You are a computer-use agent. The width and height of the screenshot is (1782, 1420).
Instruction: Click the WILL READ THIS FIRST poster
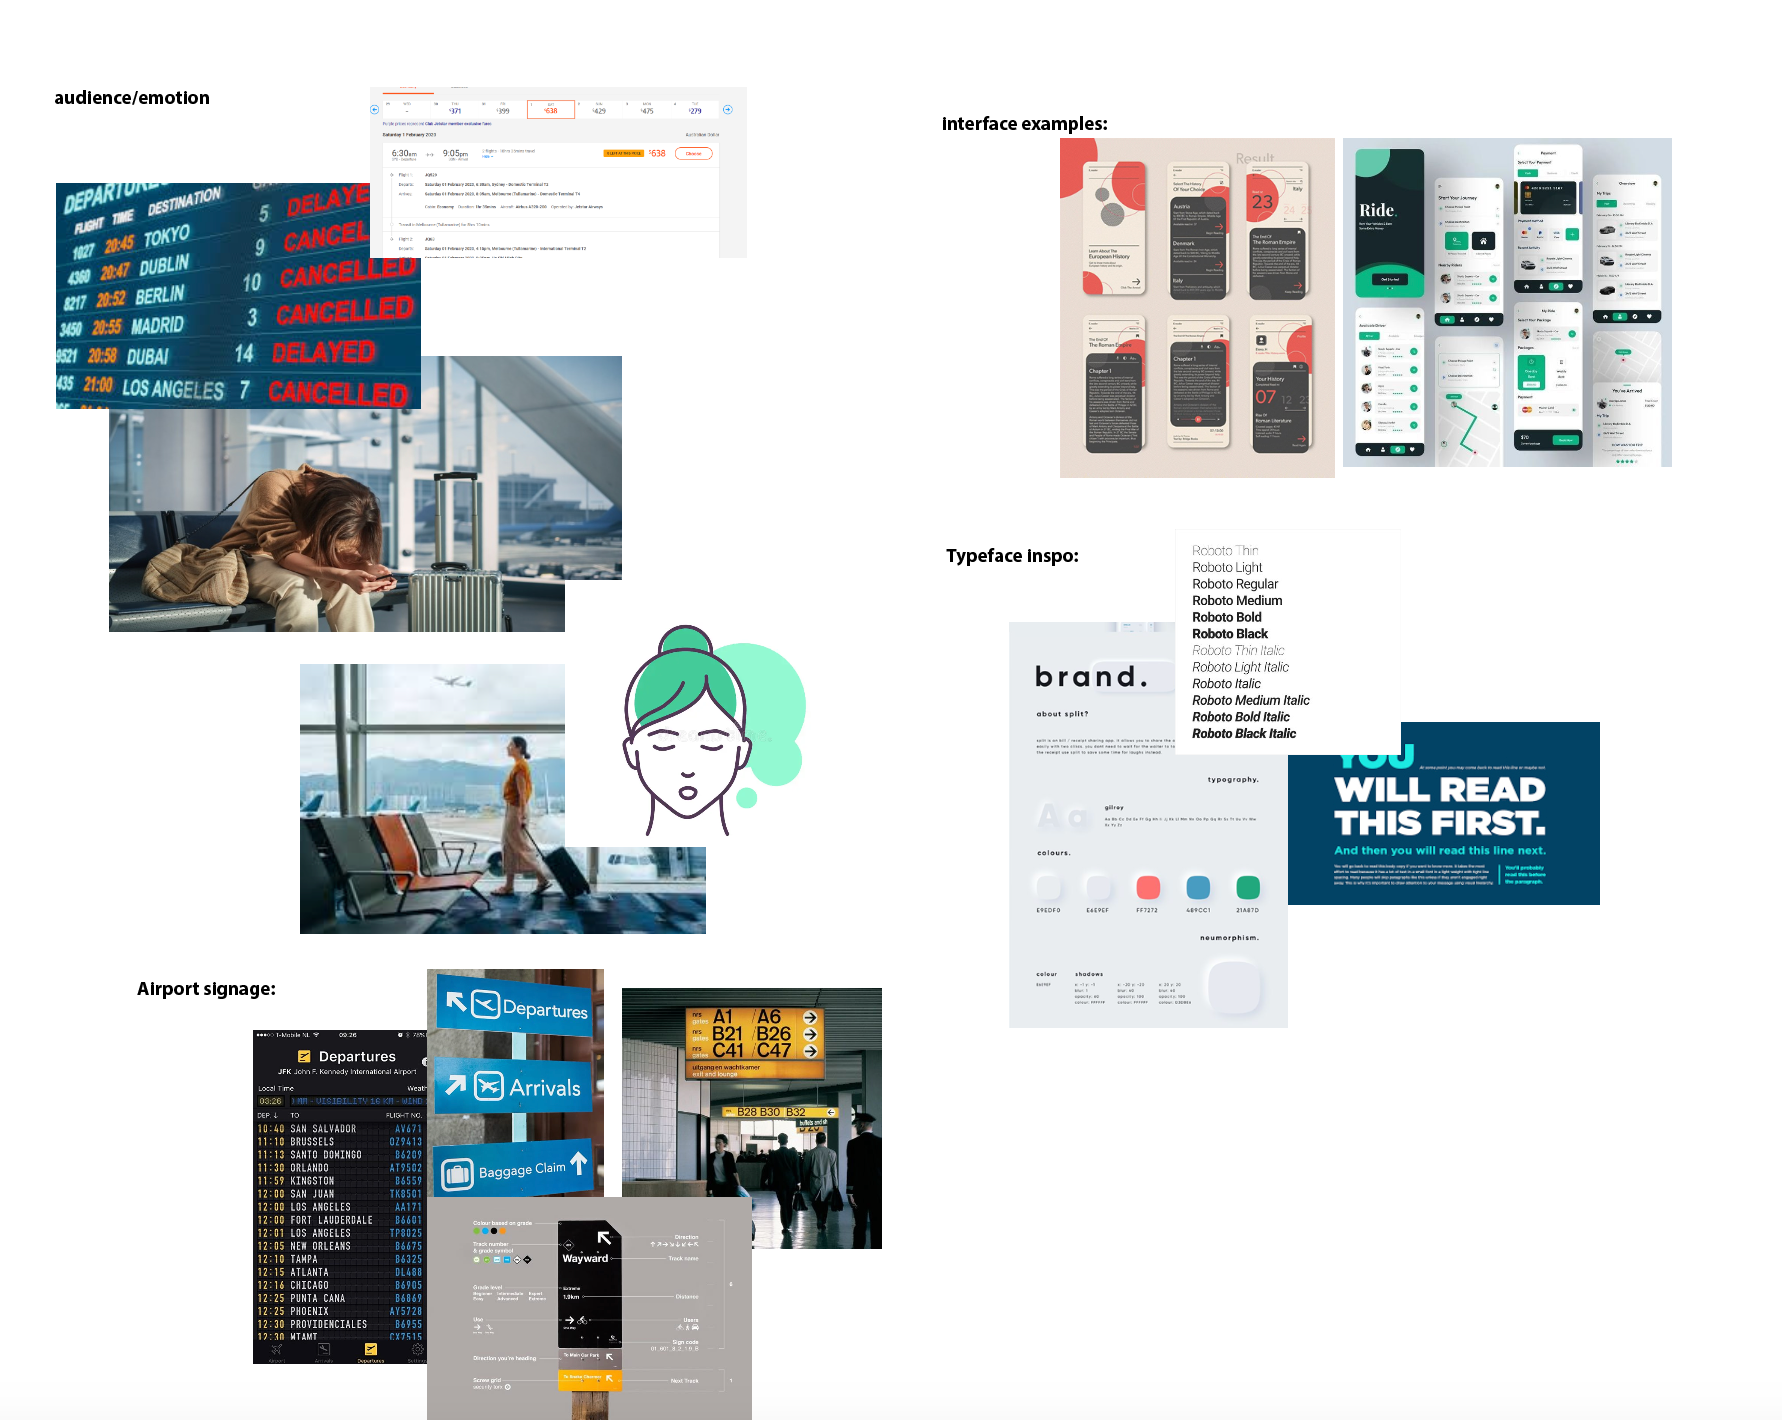[1444, 814]
